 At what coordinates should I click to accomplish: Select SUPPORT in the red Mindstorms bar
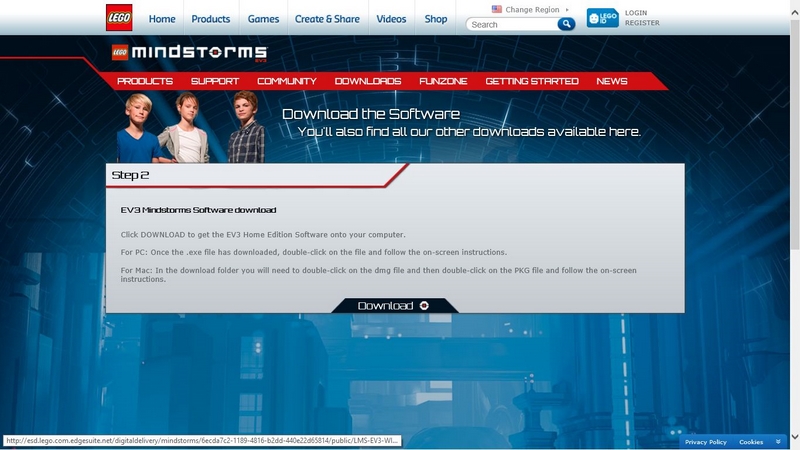tap(215, 81)
